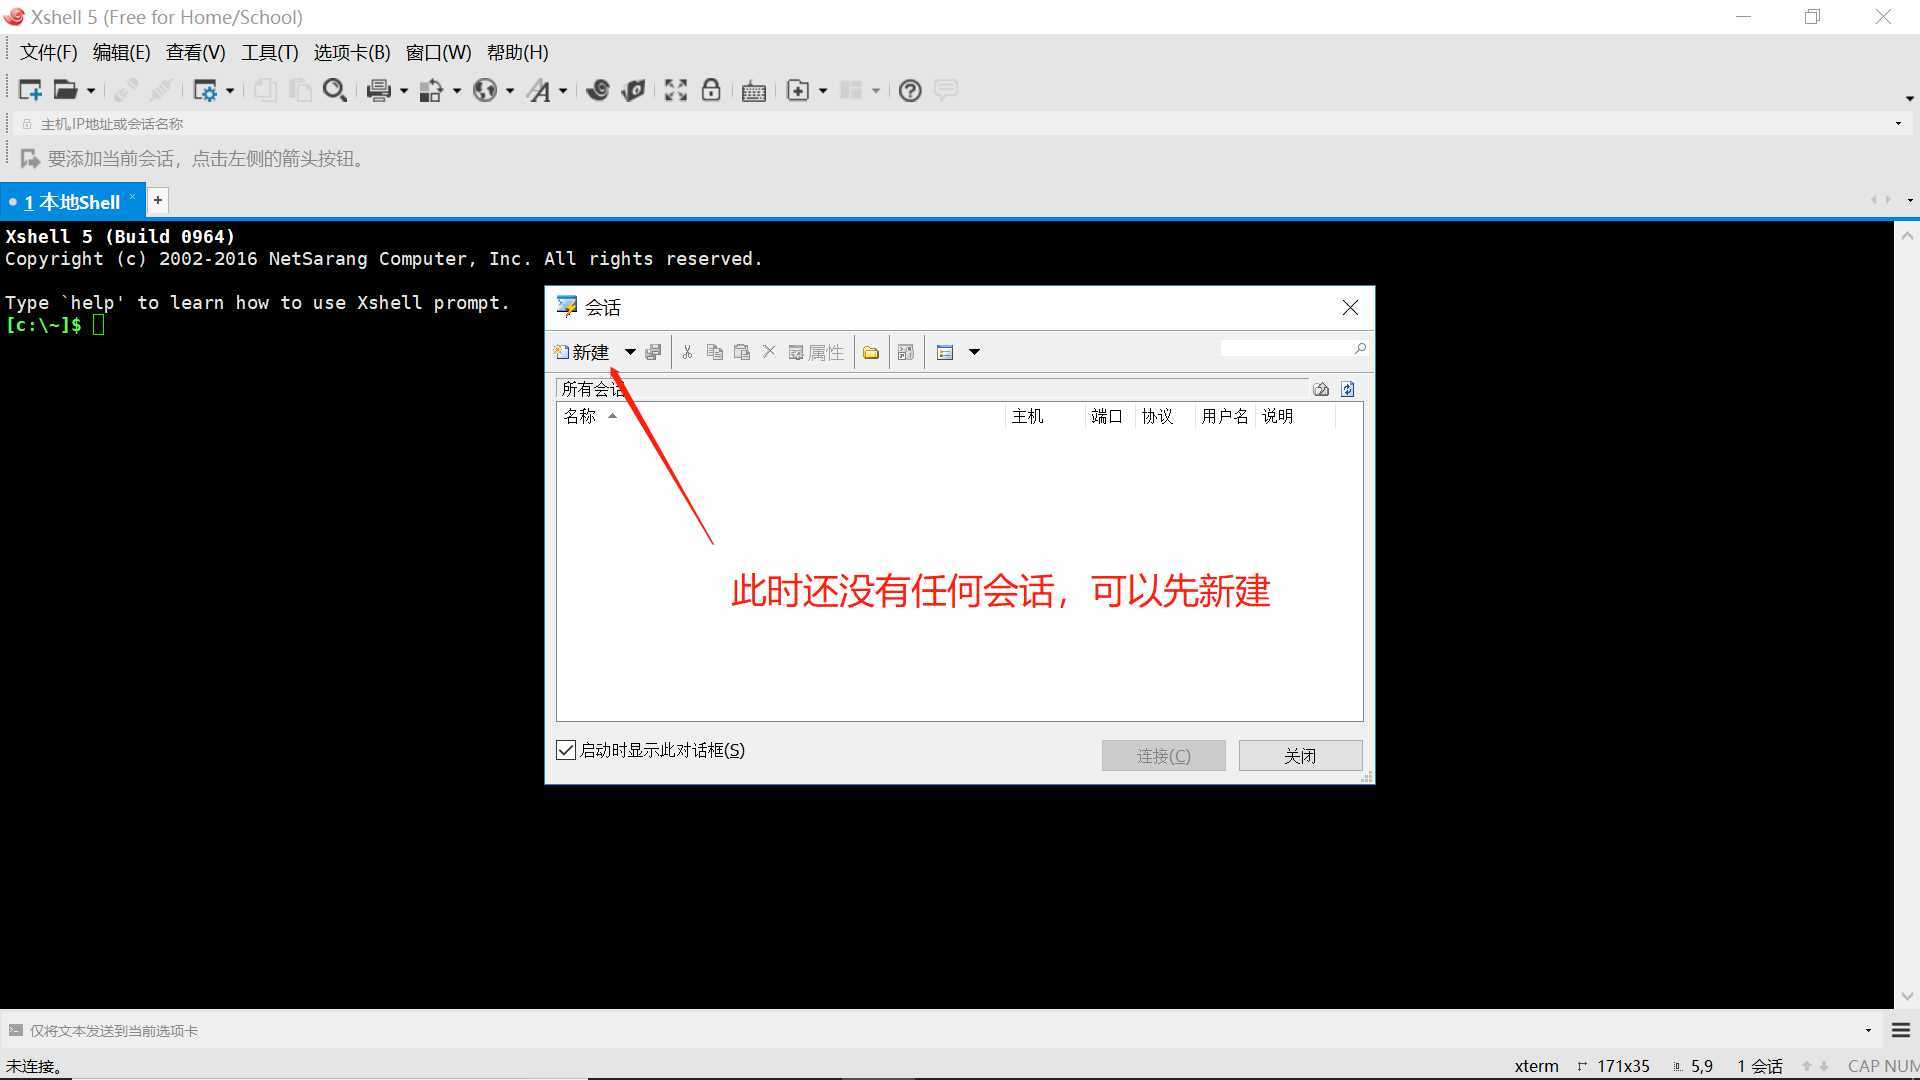This screenshot has height=1080, width=1920.
Task: Click the view mode icon in session dialog
Action: (x=945, y=352)
